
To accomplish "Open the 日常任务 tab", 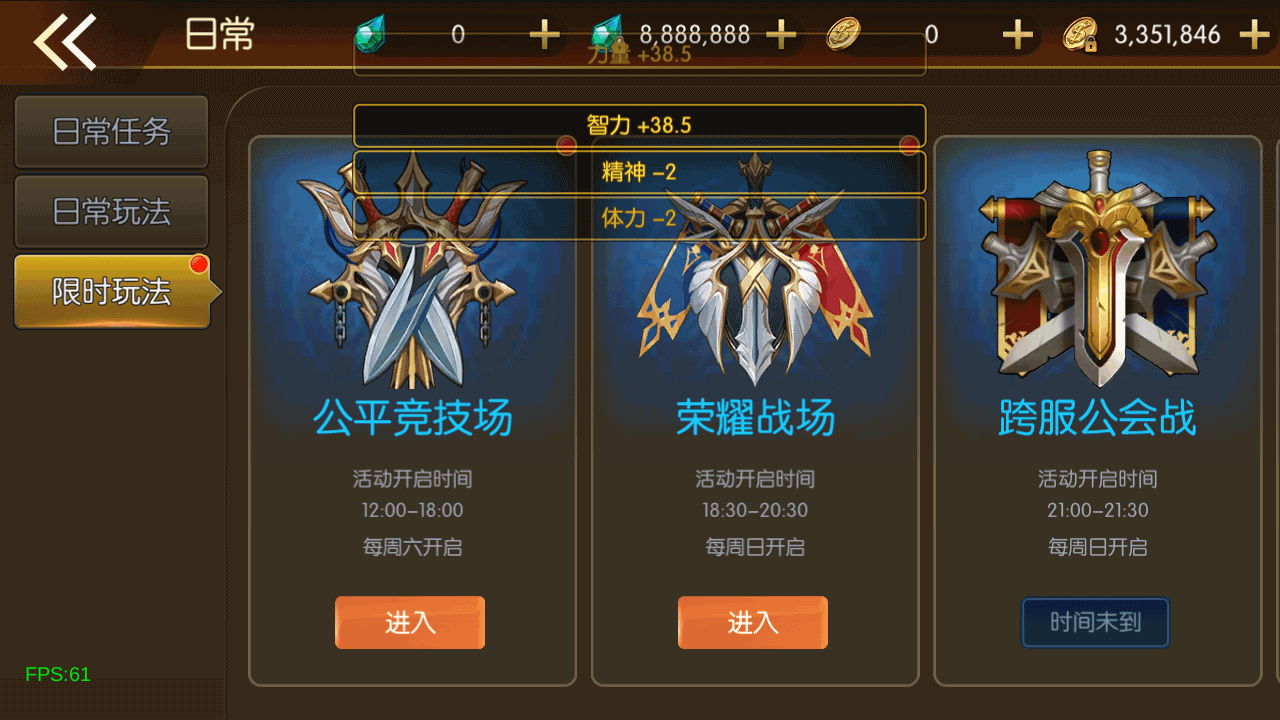I will pyautogui.click(x=111, y=131).
